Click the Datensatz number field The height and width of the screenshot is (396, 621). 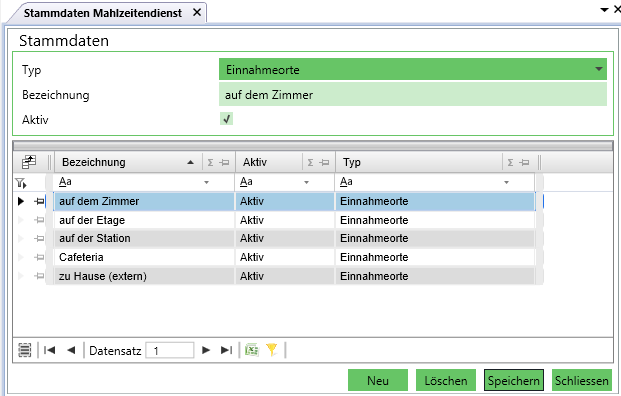click(170, 350)
